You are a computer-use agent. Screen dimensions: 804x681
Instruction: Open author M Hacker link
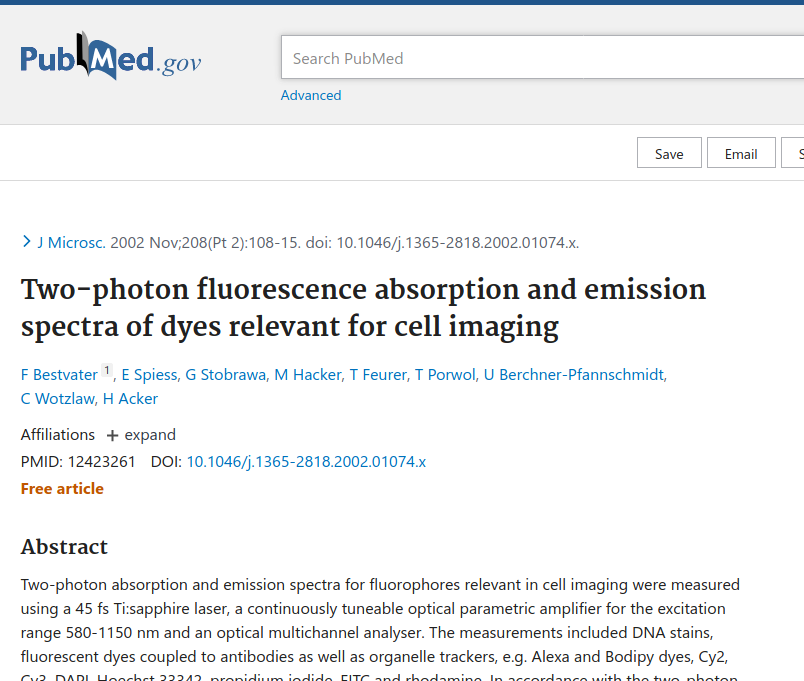(x=308, y=375)
